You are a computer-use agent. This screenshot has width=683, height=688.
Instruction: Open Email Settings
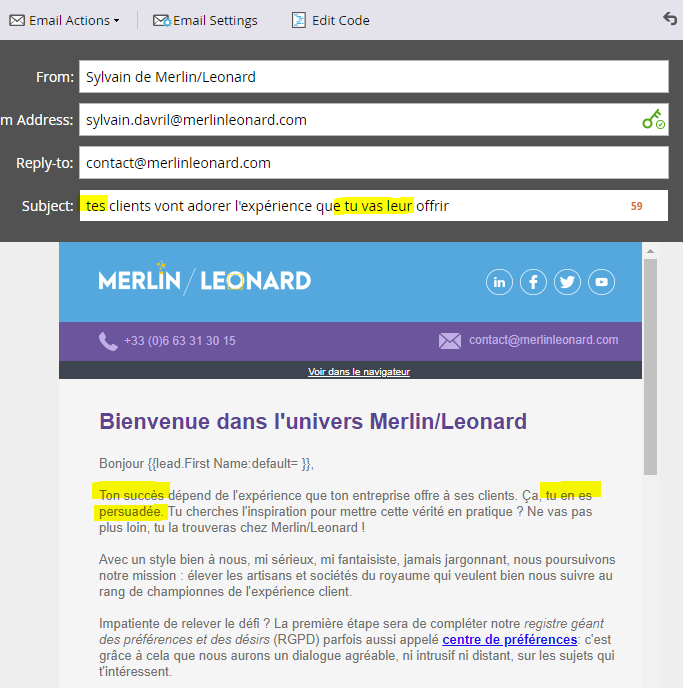click(x=205, y=21)
